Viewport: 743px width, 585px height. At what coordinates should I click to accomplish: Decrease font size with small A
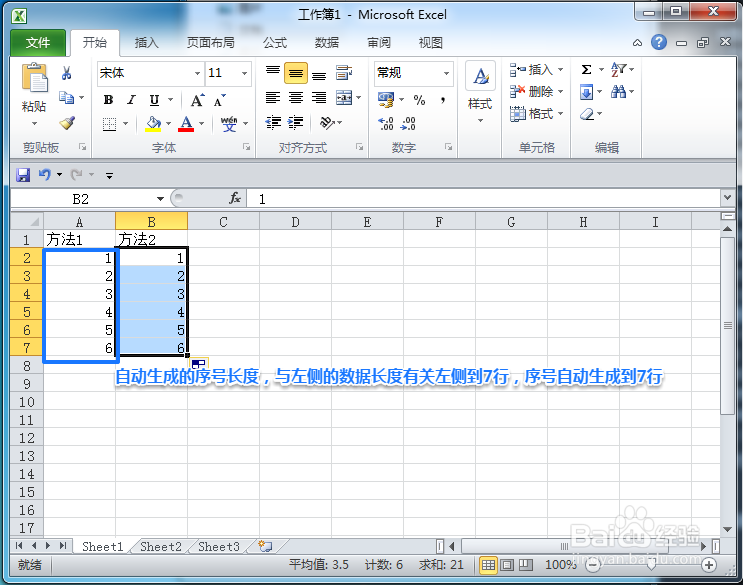point(219,100)
